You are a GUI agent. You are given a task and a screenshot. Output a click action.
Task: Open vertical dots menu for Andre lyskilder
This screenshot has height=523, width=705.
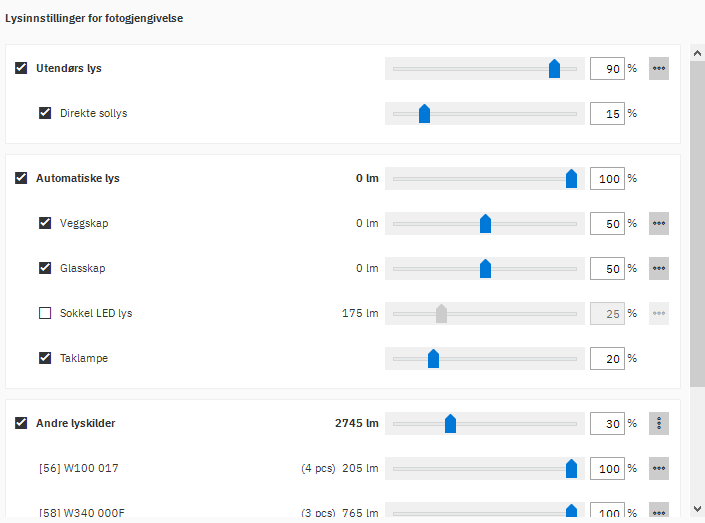tap(658, 423)
